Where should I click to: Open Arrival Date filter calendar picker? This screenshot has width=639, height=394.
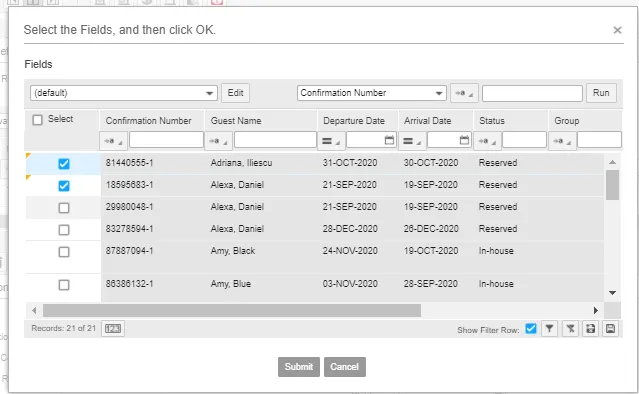coord(464,140)
